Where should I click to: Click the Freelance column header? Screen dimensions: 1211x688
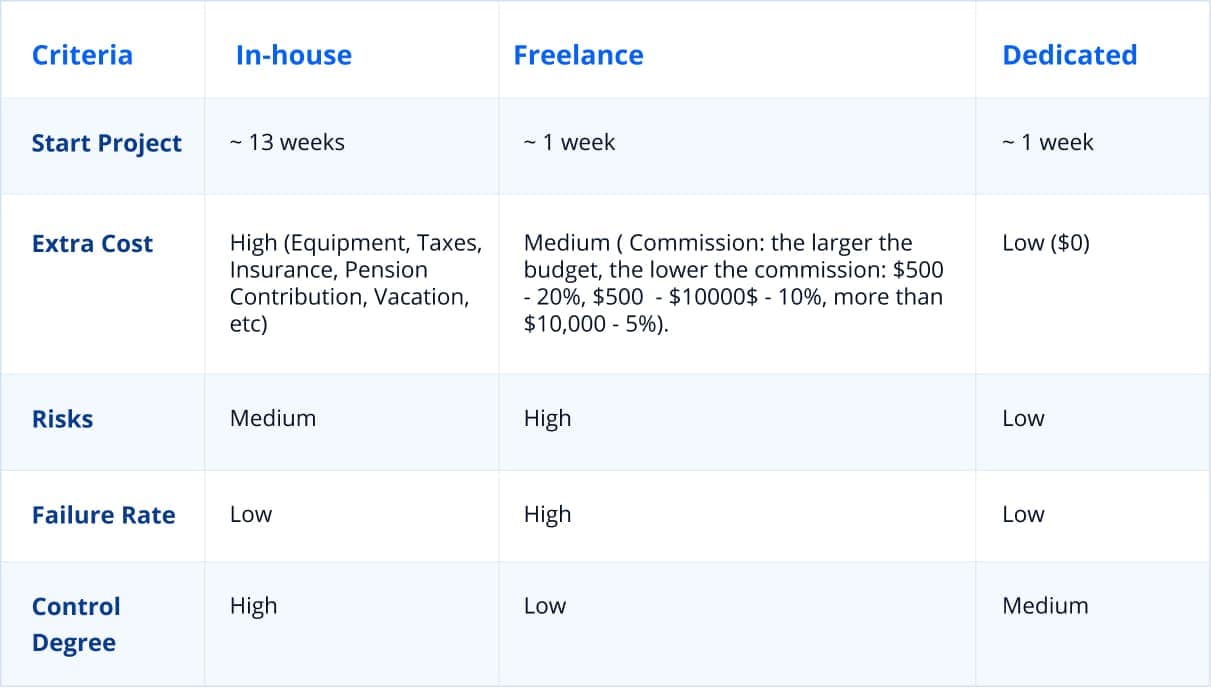pos(578,54)
